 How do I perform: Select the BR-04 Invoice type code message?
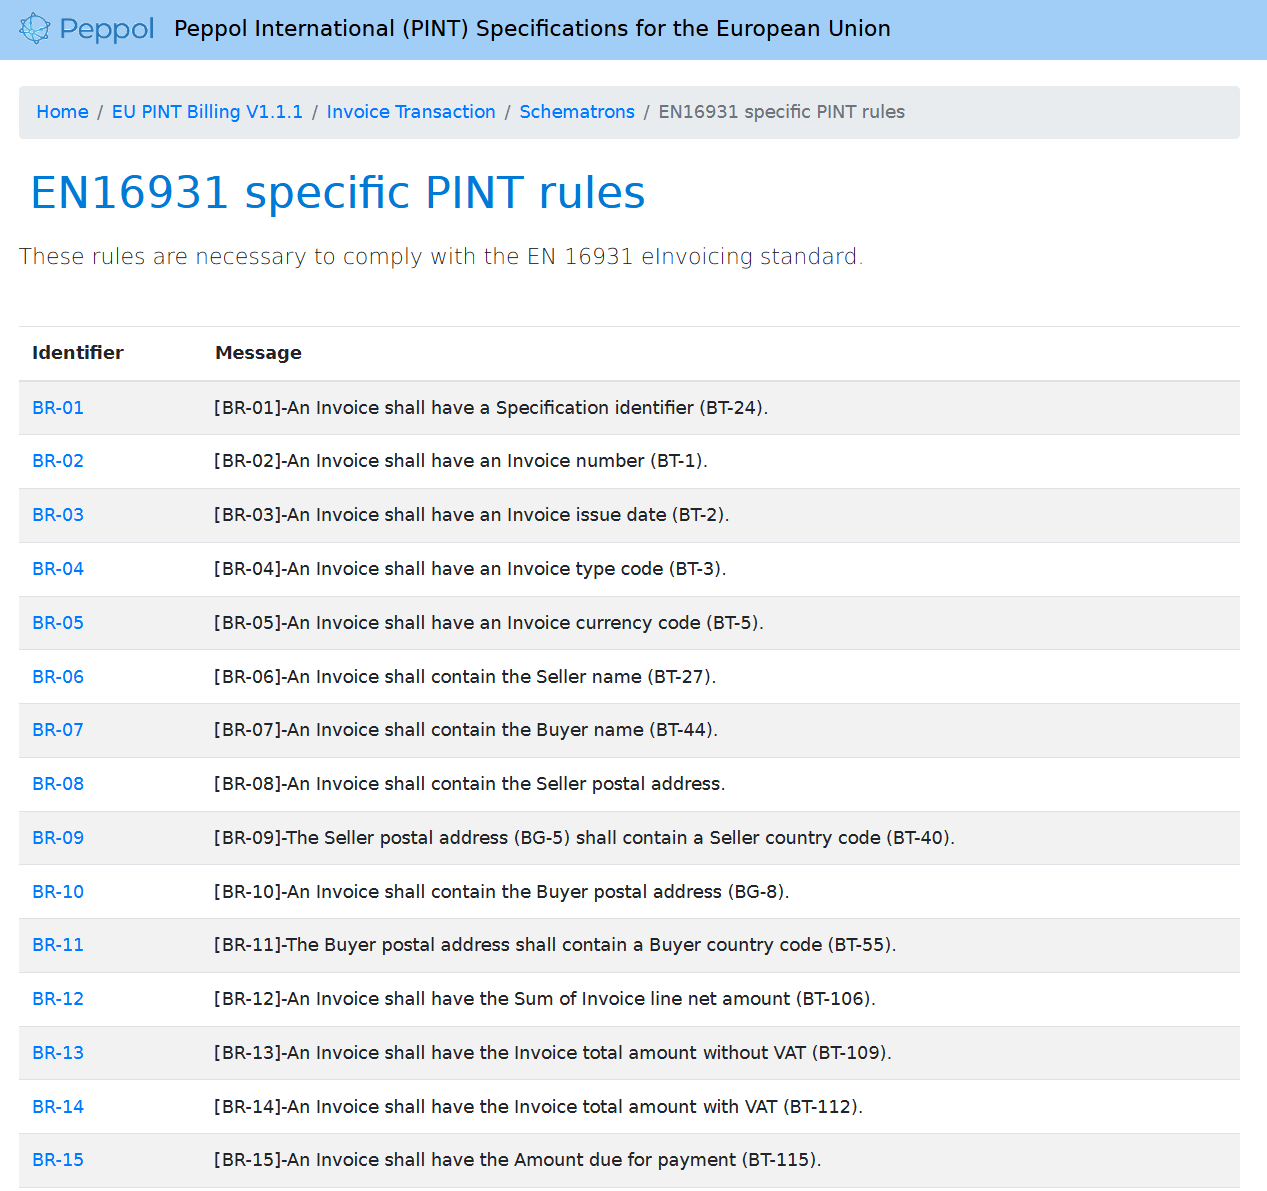[470, 569]
